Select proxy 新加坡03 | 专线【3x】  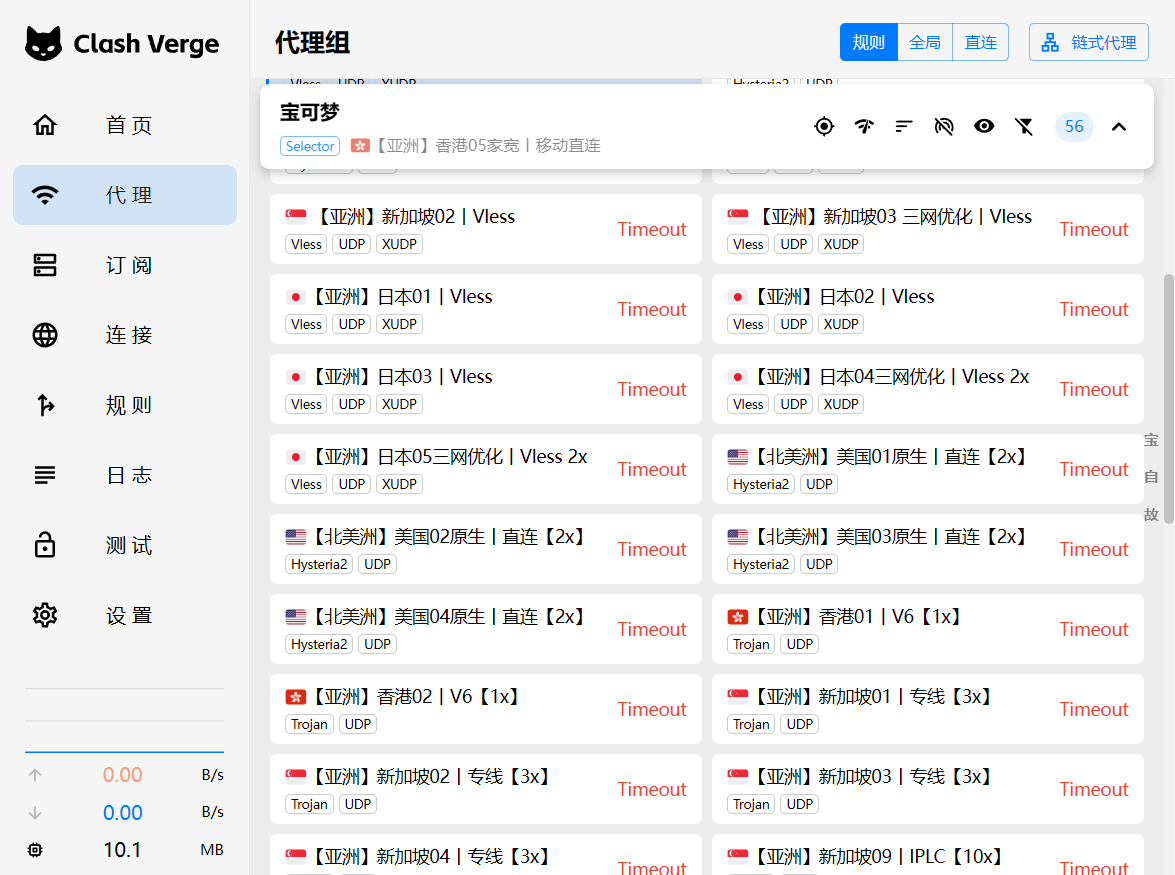(x=928, y=789)
